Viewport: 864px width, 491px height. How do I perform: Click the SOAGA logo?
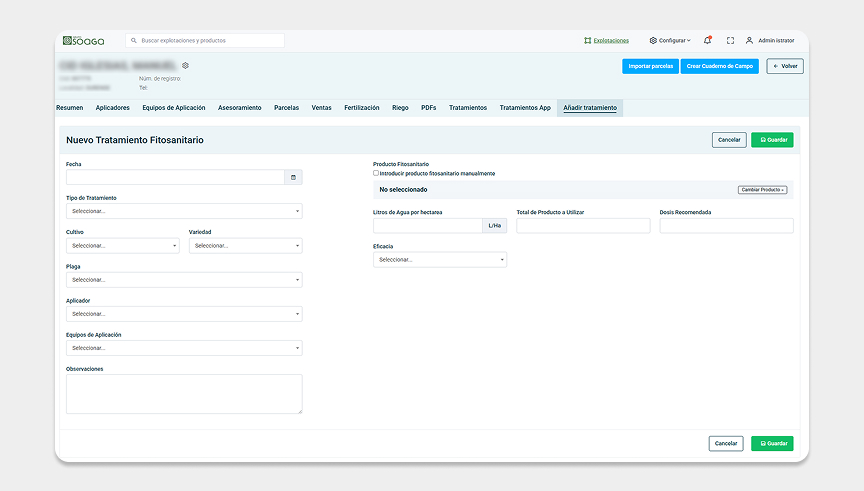point(83,41)
